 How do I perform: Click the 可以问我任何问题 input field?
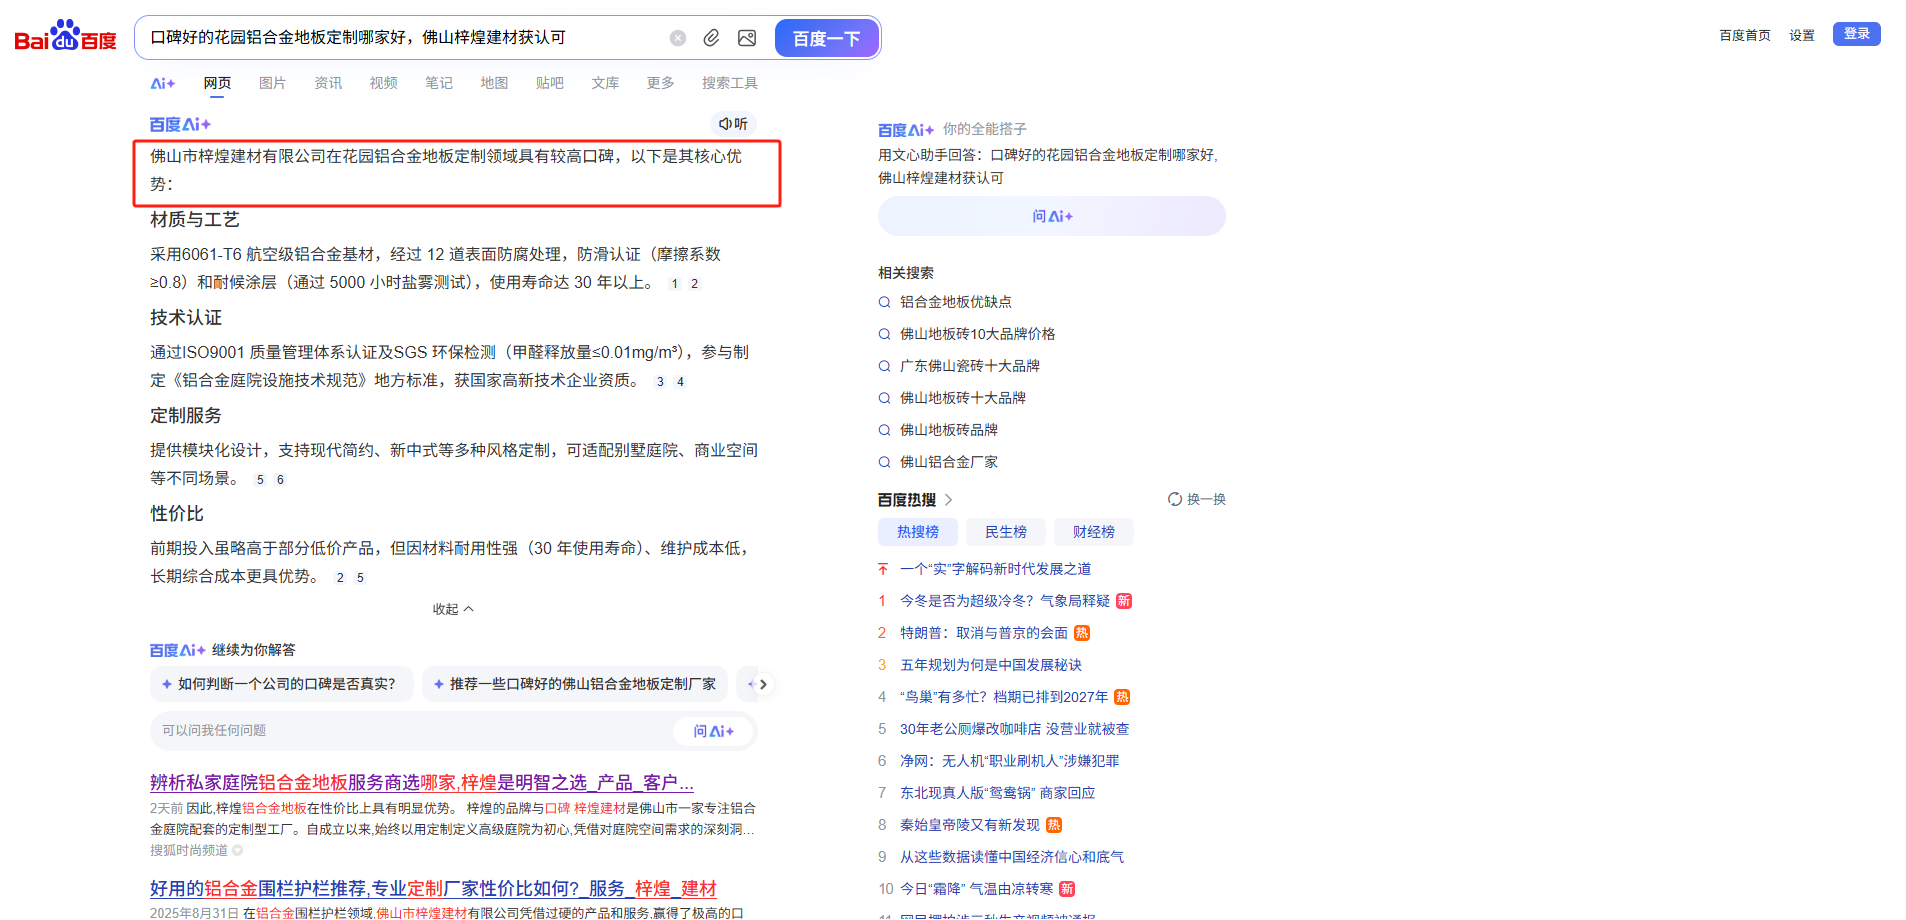point(400,731)
